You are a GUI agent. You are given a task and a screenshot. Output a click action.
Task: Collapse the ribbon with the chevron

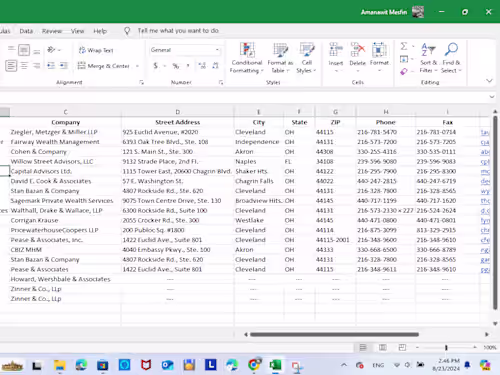click(x=489, y=81)
